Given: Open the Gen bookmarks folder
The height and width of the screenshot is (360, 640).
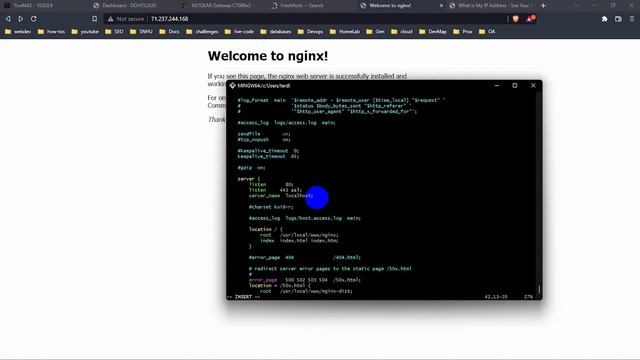Looking at the screenshot, I should click(376, 31).
